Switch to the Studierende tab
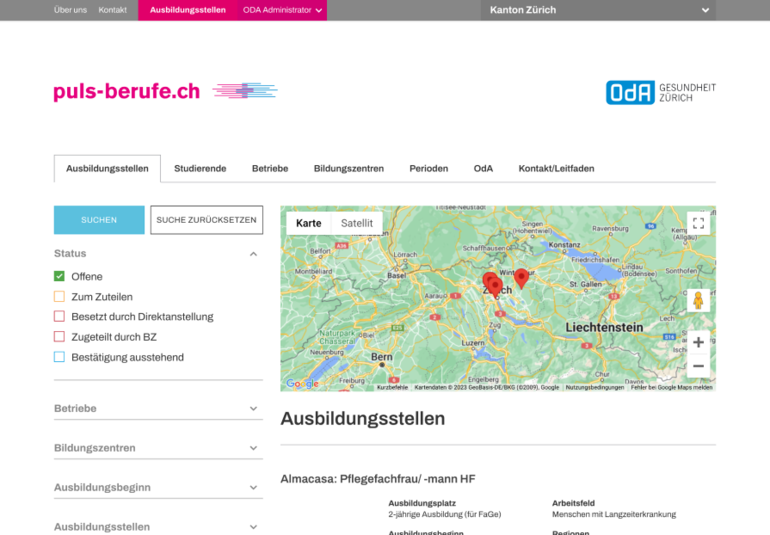Viewport: 770px width, 535px height. coord(200,169)
